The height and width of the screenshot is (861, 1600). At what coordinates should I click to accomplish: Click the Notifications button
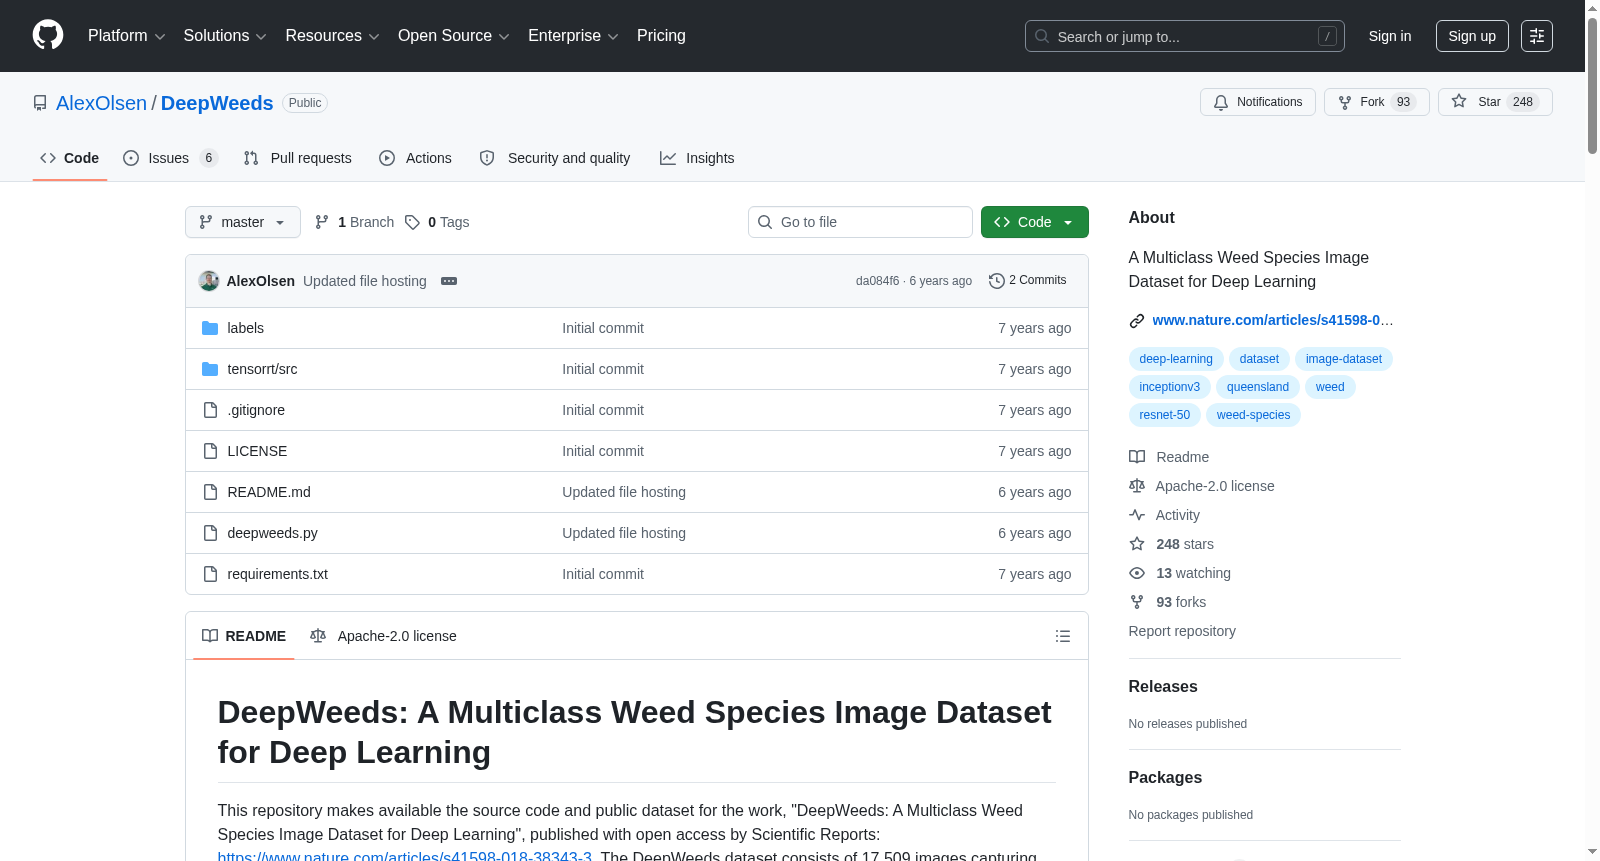tap(1258, 102)
